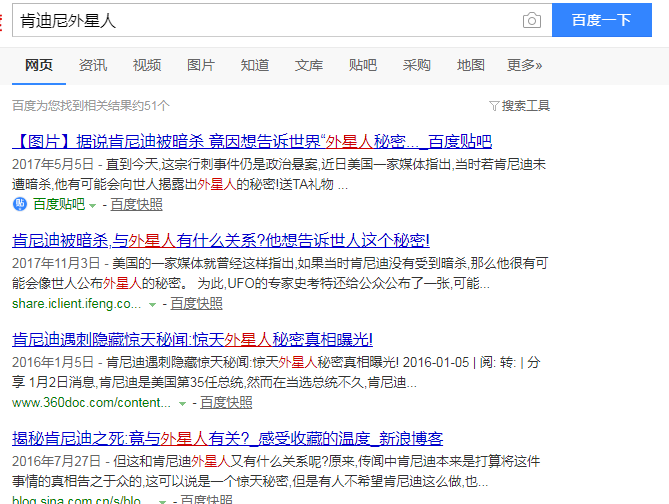Viewport: 669px width, 504px height.
Task: Click the share.iclient.ifeng.co... source URL
Action: (76, 303)
